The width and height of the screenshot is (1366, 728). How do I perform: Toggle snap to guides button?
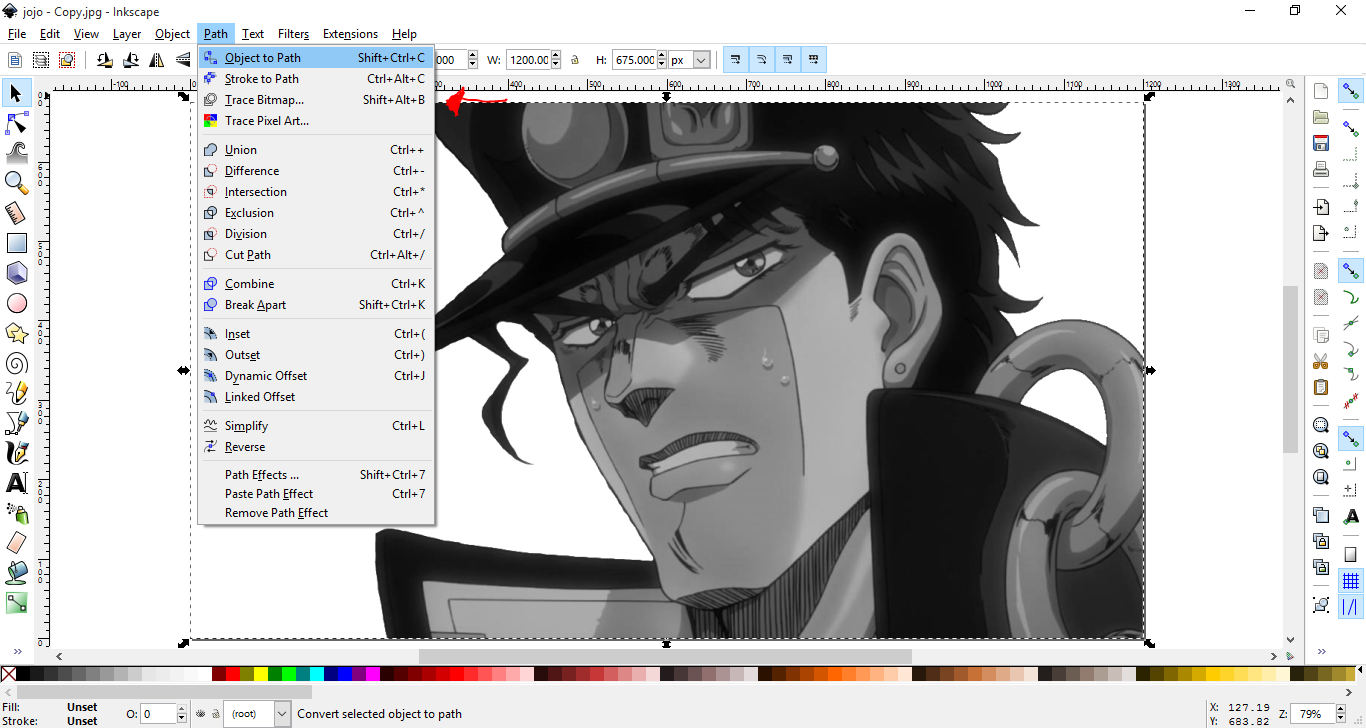click(1351, 607)
